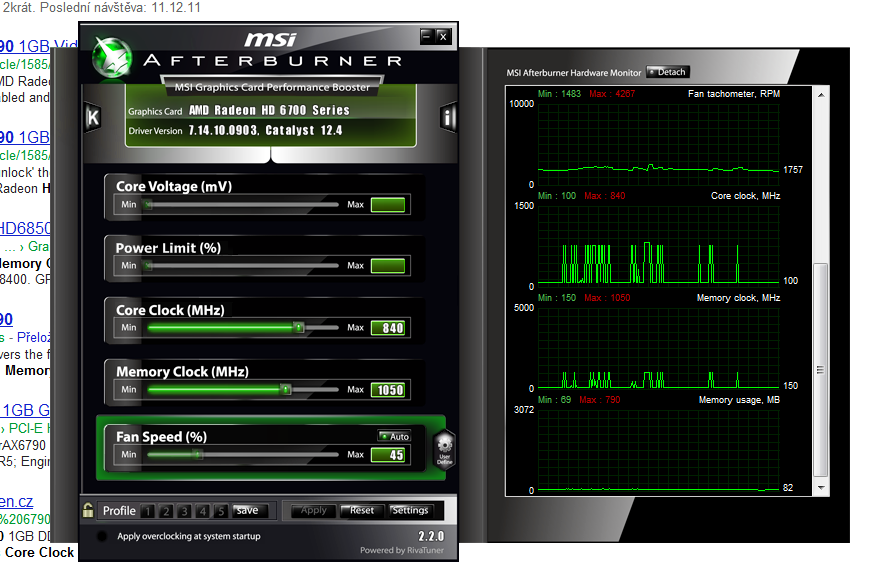This screenshot has width=888, height=572.
Task: Select profile slot 1
Action: pyautogui.click(x=148, y=511)
